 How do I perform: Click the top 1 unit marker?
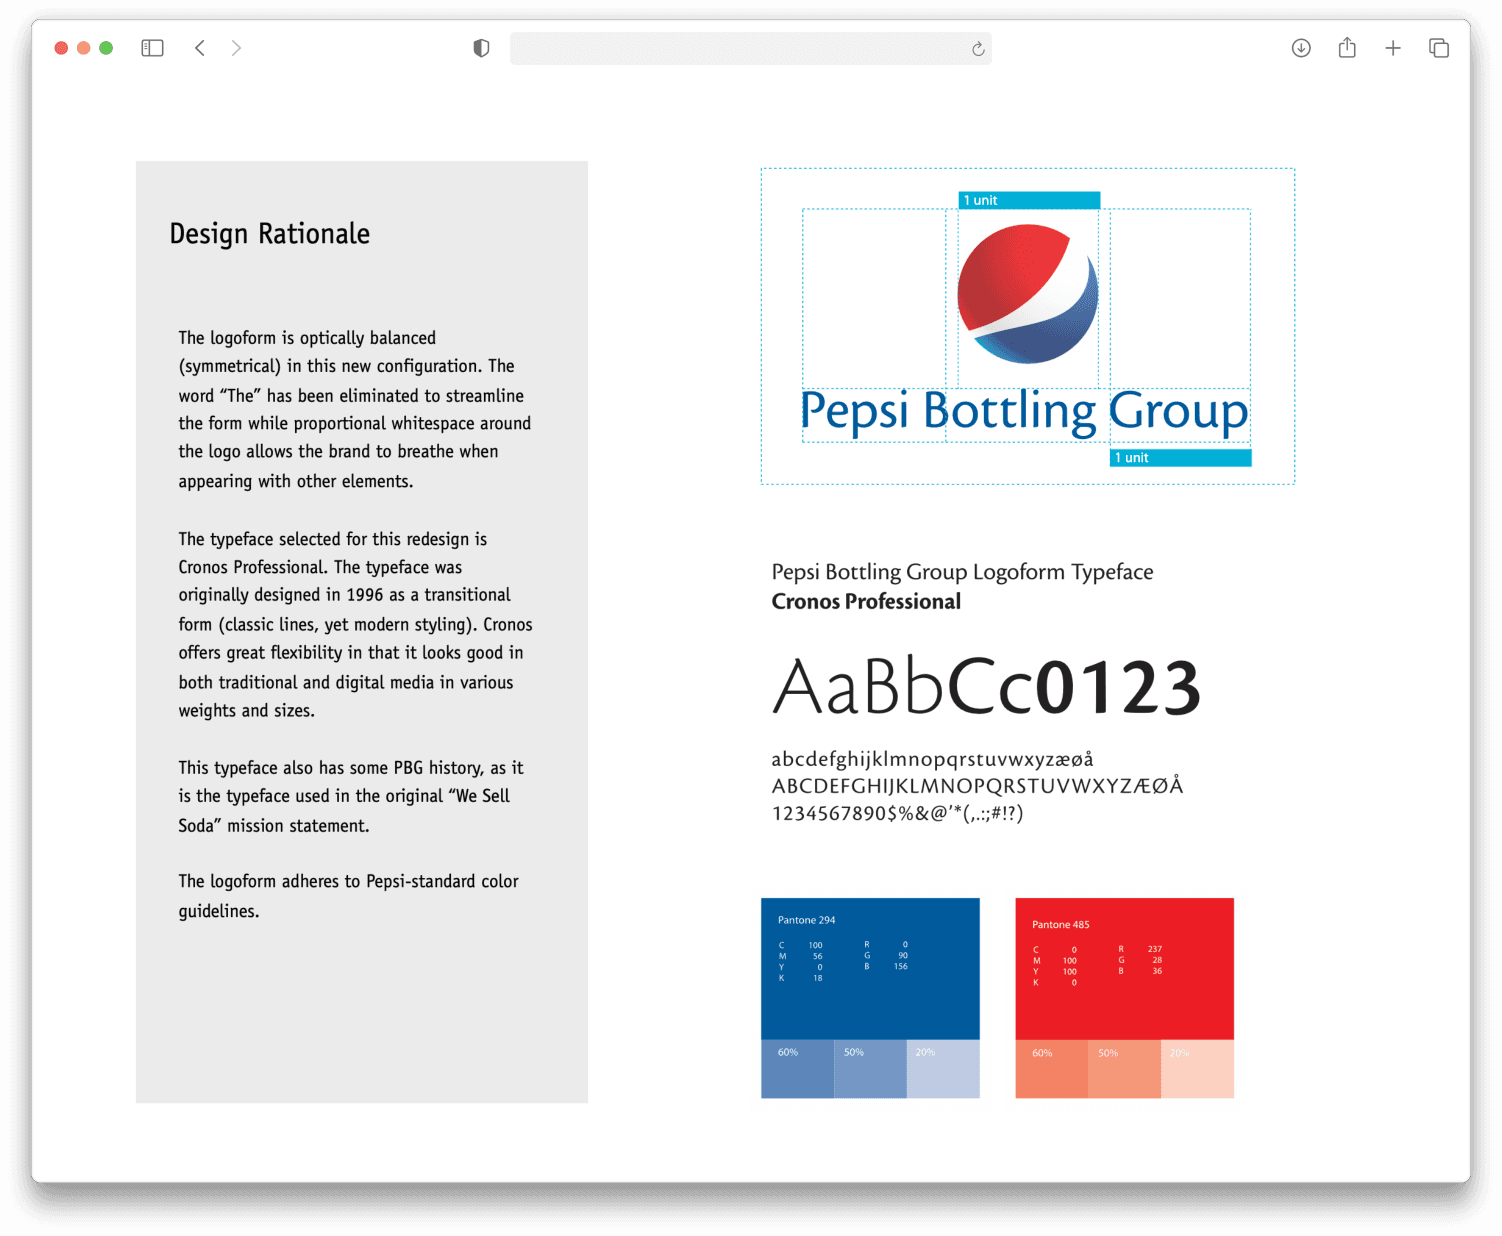(x=1030, y=200)
